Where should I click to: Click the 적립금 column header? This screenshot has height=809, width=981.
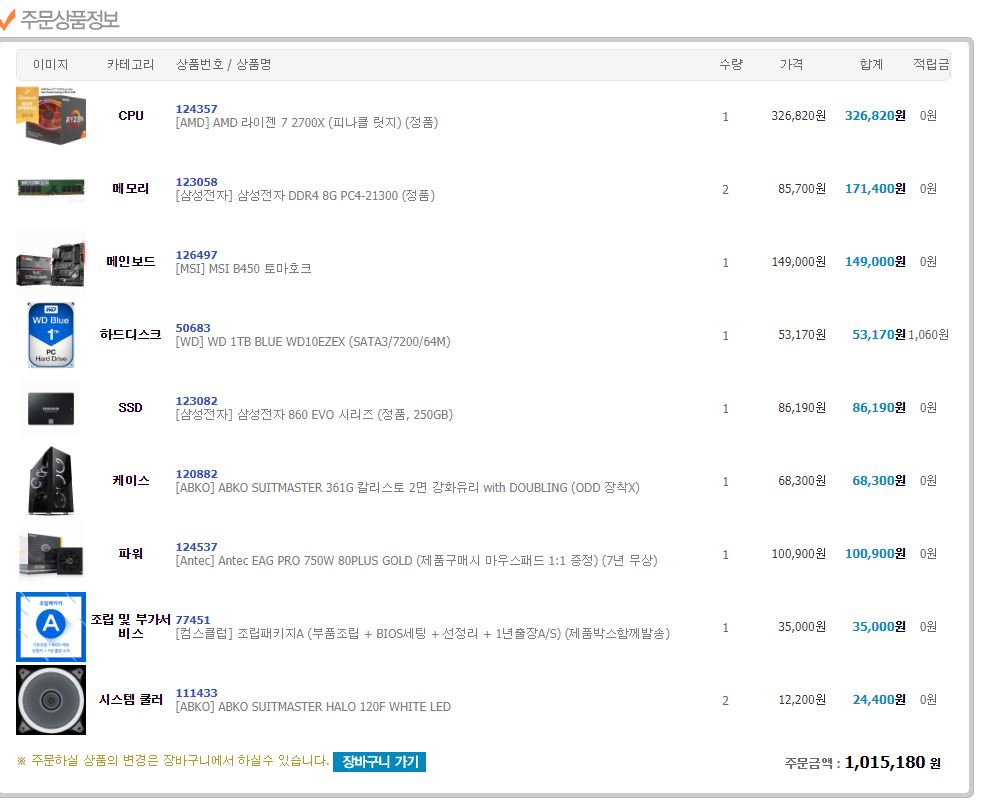(931, 64)
